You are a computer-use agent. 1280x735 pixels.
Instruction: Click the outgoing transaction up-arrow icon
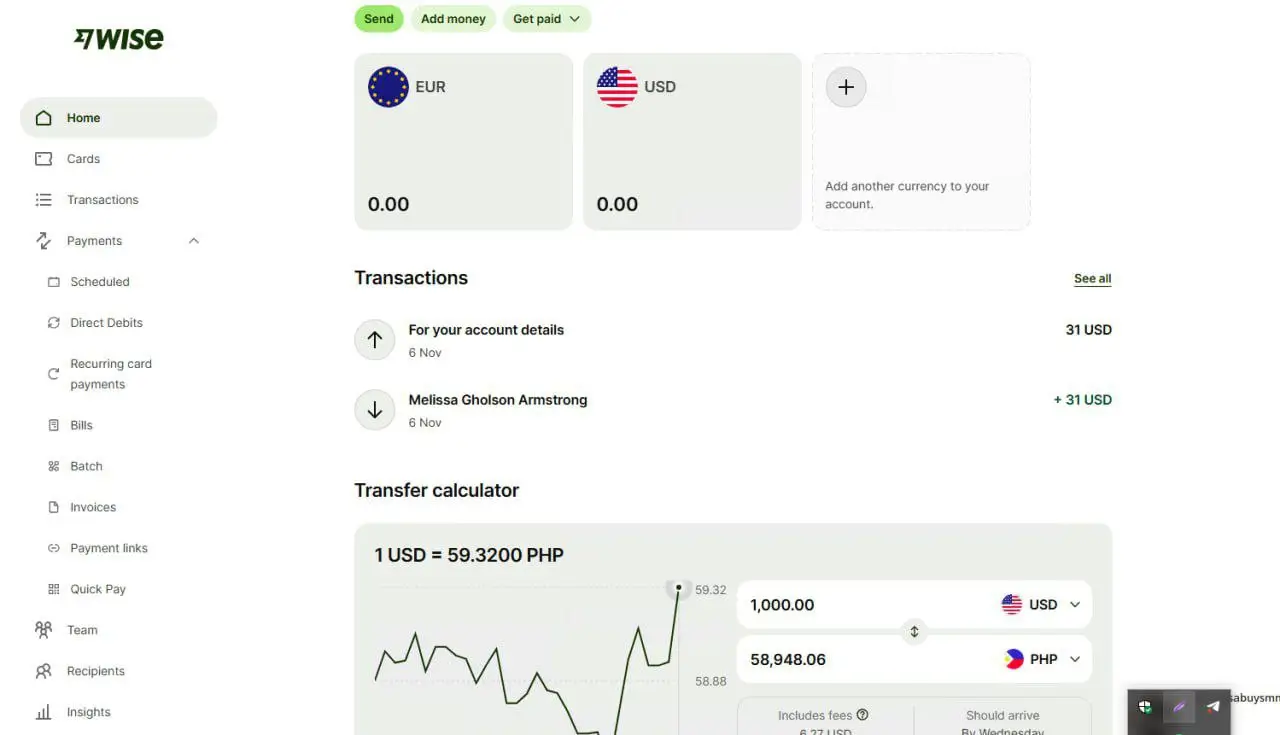[x=375, y=340]
